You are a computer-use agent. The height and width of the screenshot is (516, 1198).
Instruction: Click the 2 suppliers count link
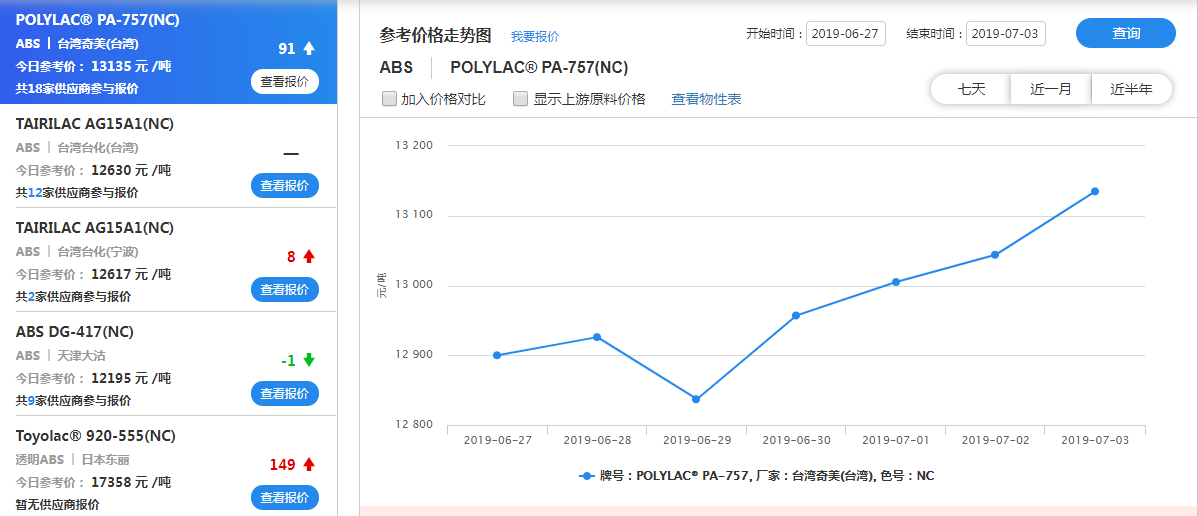(x=31, y=297)
